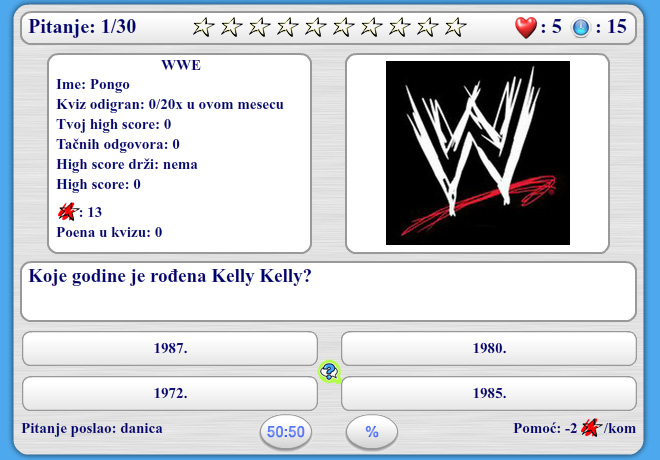Choose the answer 1972.
The image size is (660, 460).
point(170,394)
